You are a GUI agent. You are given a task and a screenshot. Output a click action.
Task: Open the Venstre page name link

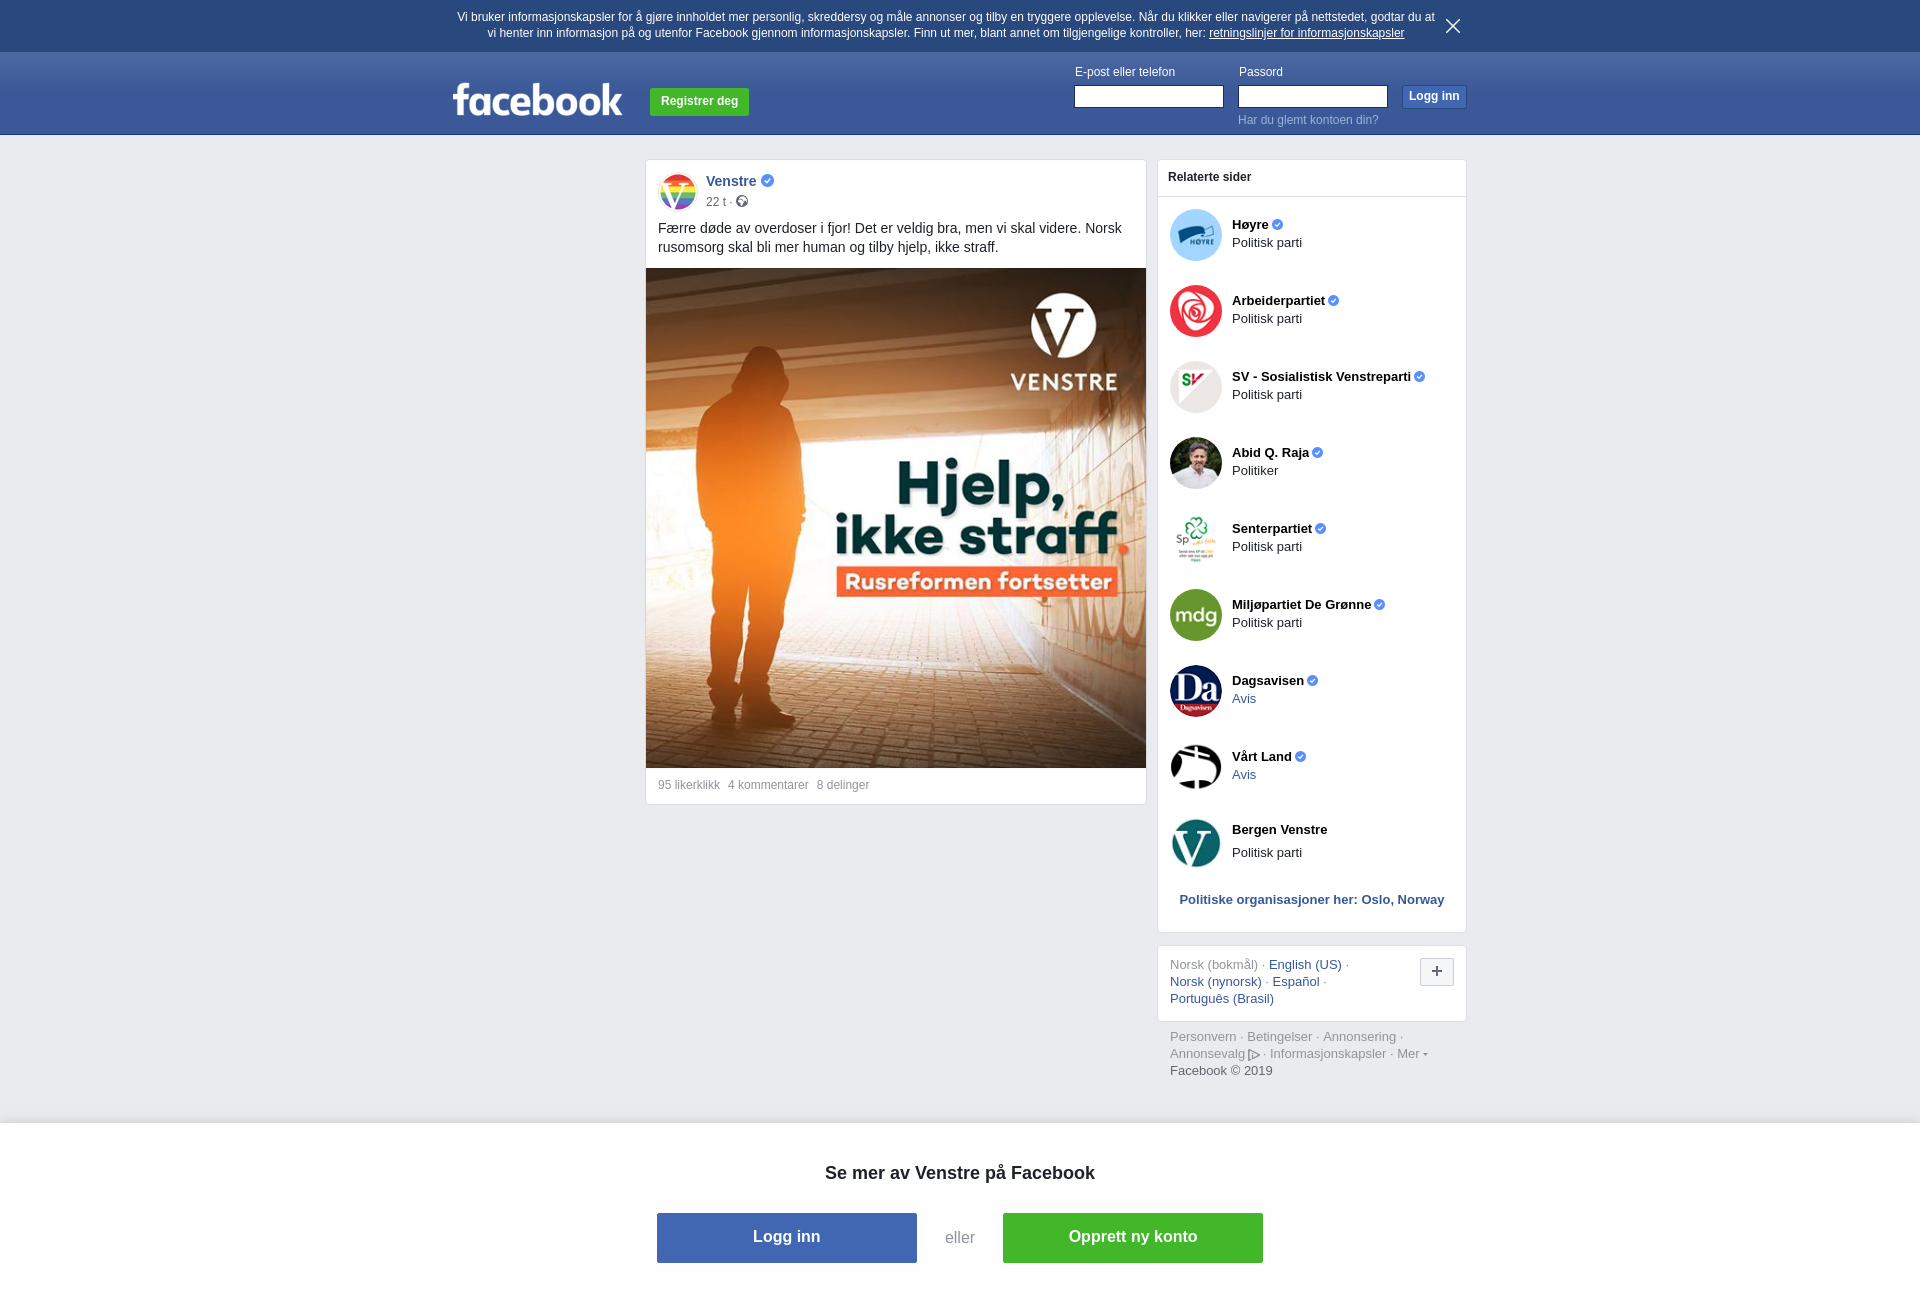pos(731,181)
